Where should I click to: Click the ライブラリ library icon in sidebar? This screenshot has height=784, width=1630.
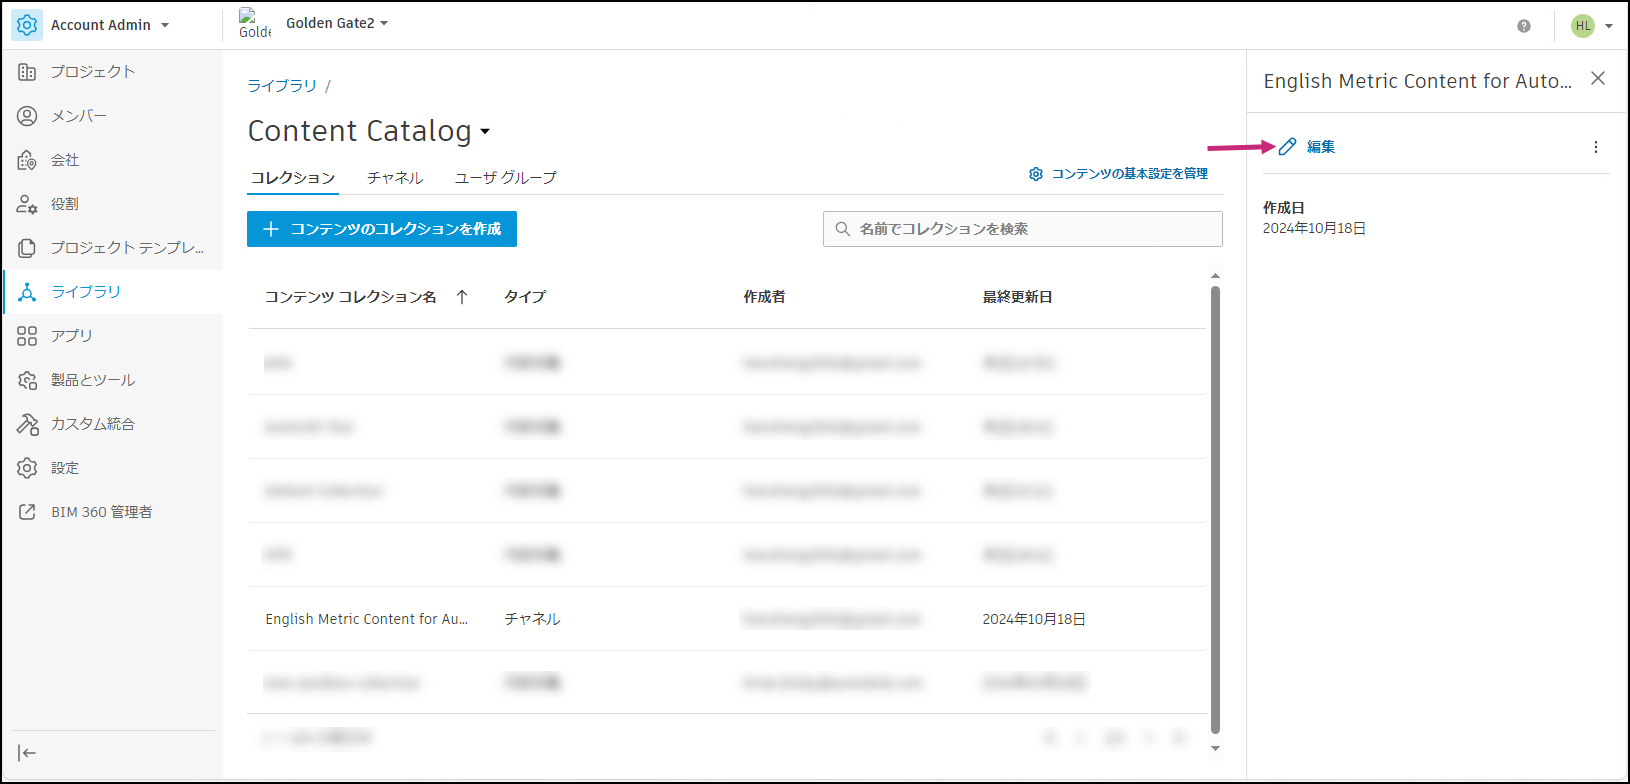(x=27, y=292)
